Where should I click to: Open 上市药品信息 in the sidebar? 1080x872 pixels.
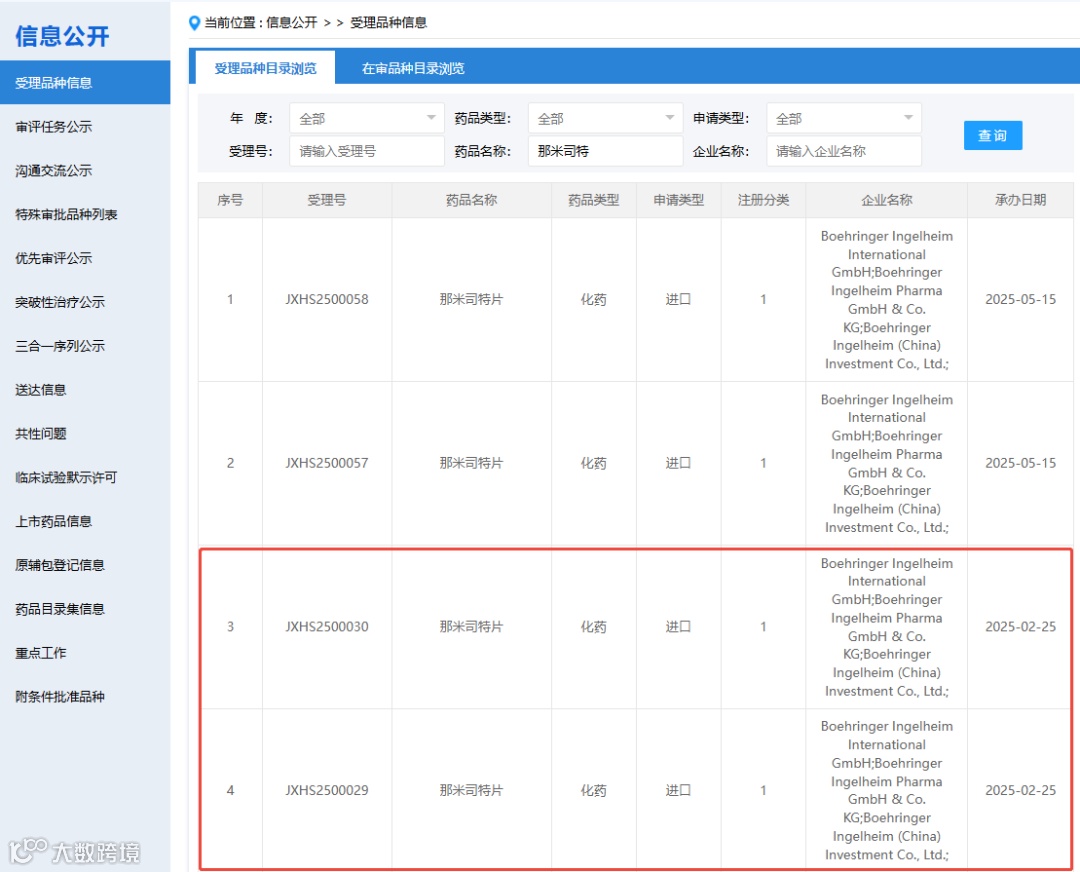[x=54, y=521]
